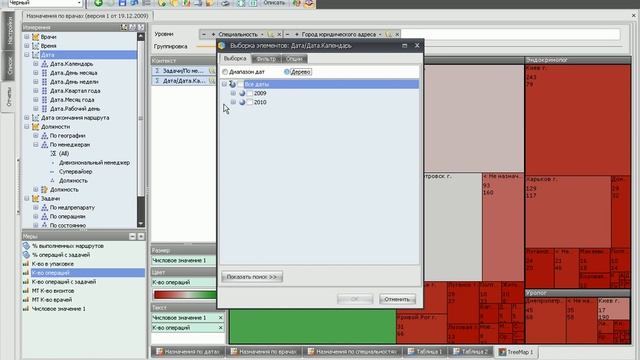Click the МТ К-во врачей measure icon
Screen dimensions: 640x360
tap(26, 300)
